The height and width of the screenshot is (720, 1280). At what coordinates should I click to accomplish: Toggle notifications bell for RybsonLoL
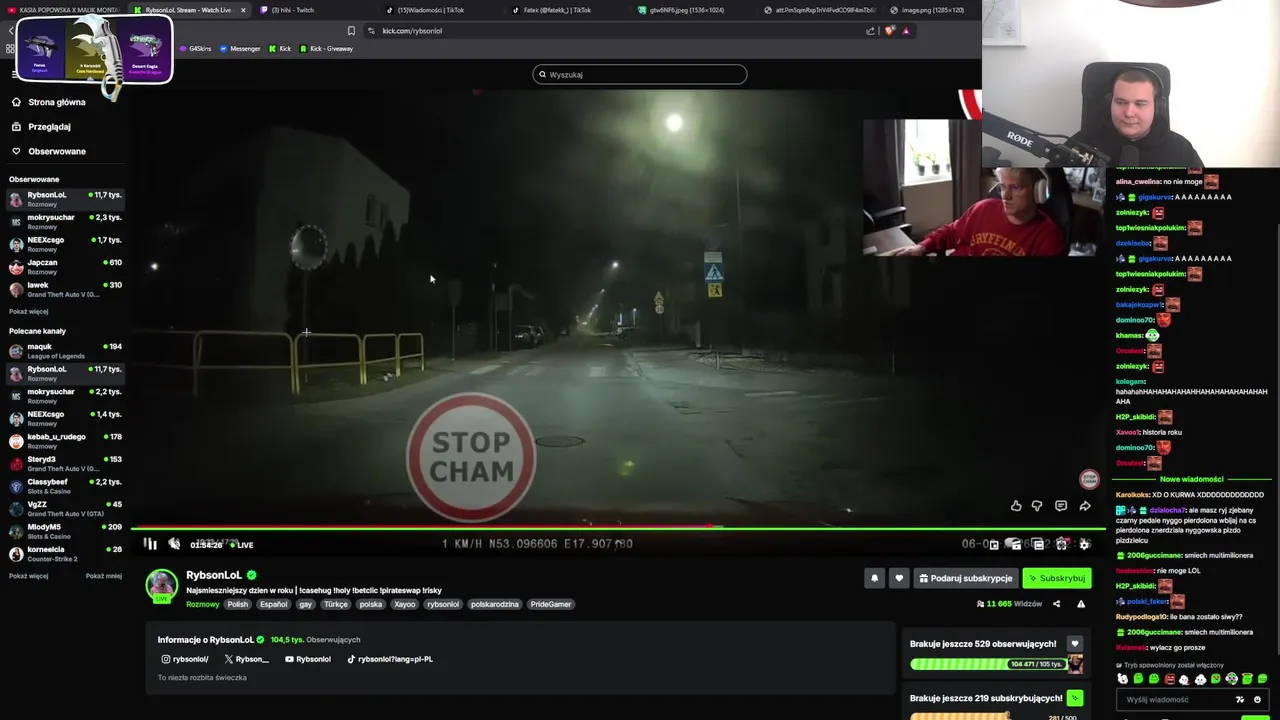pyautogui.click(x=875, y=578)
